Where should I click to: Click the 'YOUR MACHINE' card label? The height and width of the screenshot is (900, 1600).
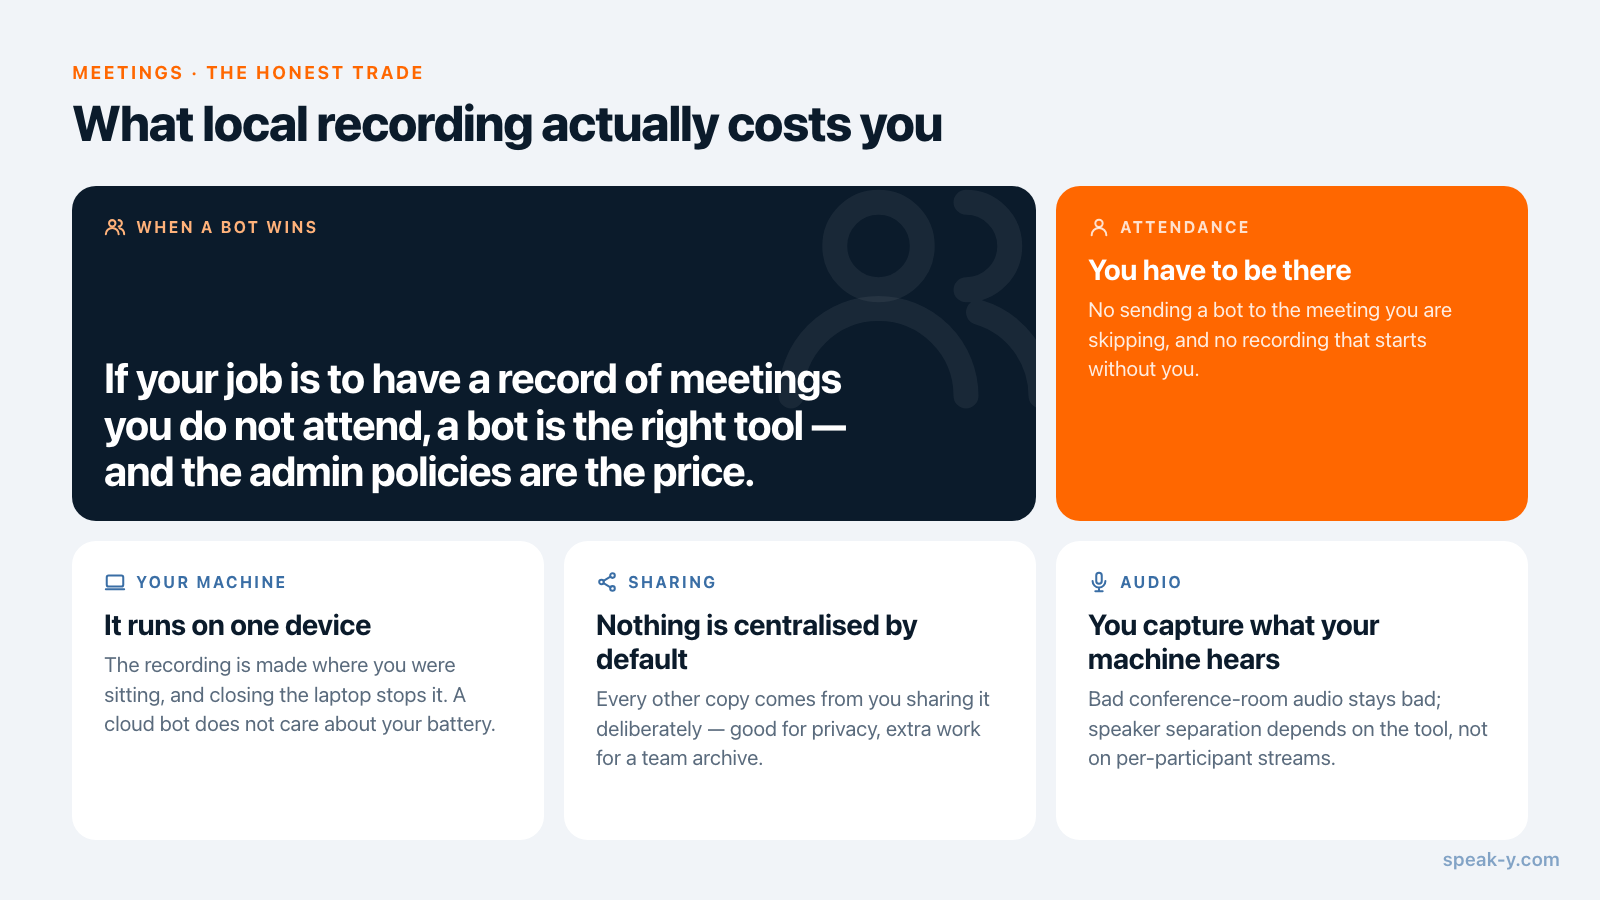click(x=211, y=582)
